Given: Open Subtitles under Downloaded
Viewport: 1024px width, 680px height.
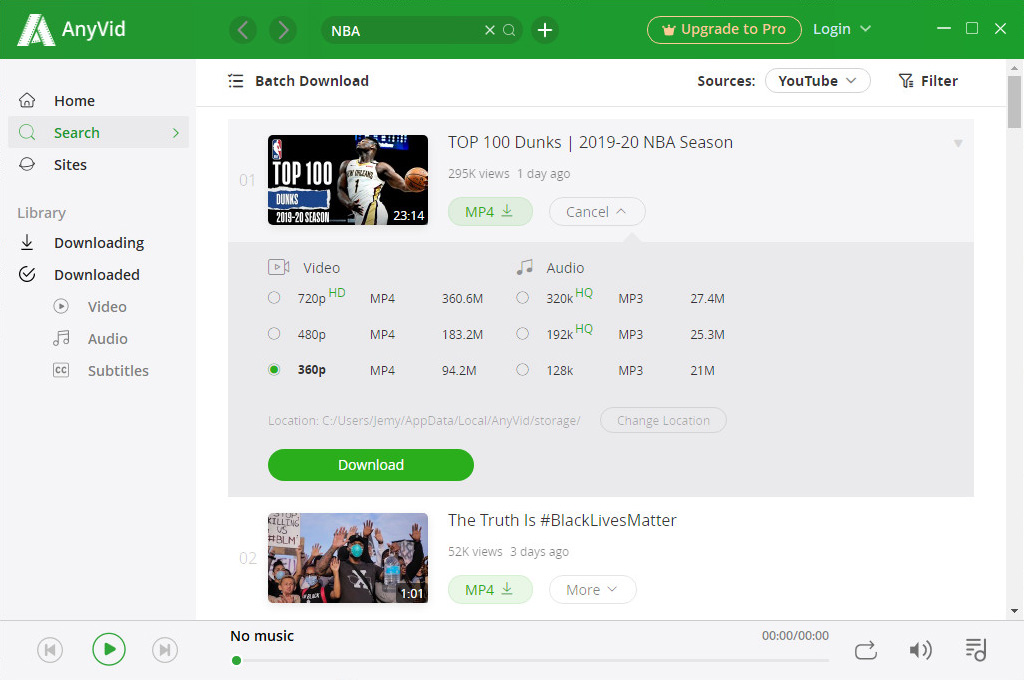Looking at the screenshot, I should pos(118,370).
